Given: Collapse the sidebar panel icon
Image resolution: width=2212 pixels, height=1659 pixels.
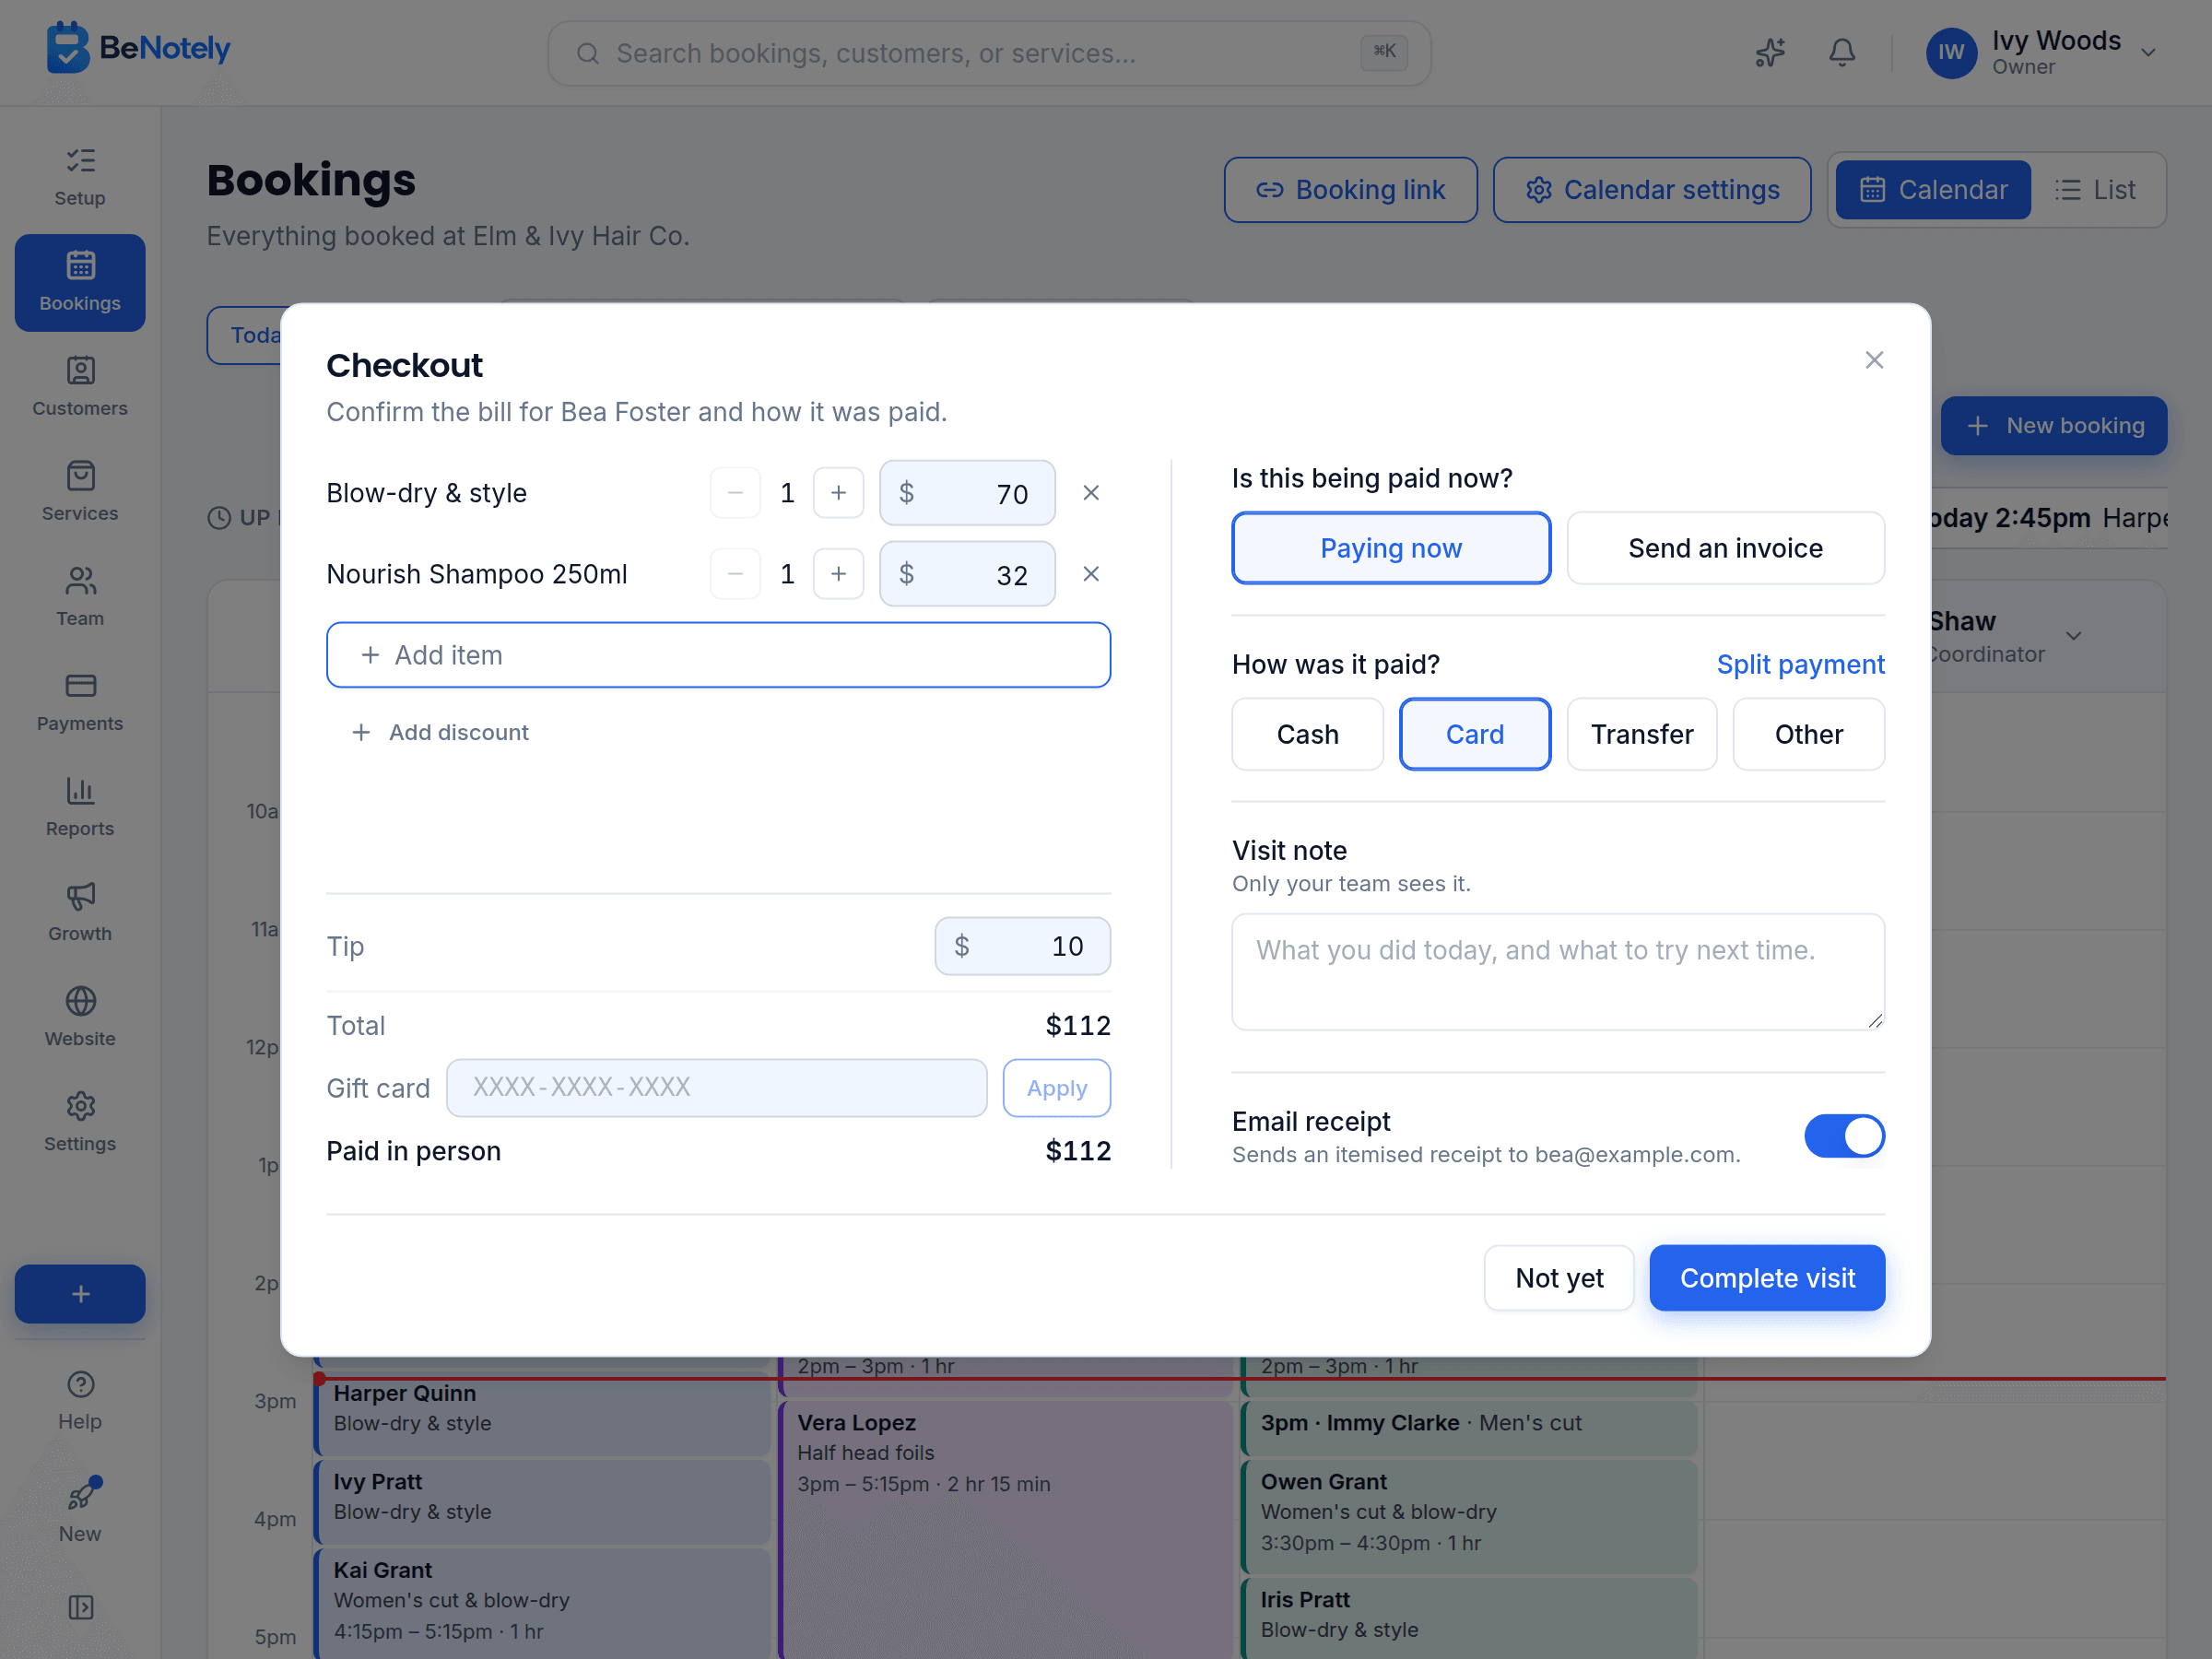Looking at the screenshot, I should pos(81,1607).
